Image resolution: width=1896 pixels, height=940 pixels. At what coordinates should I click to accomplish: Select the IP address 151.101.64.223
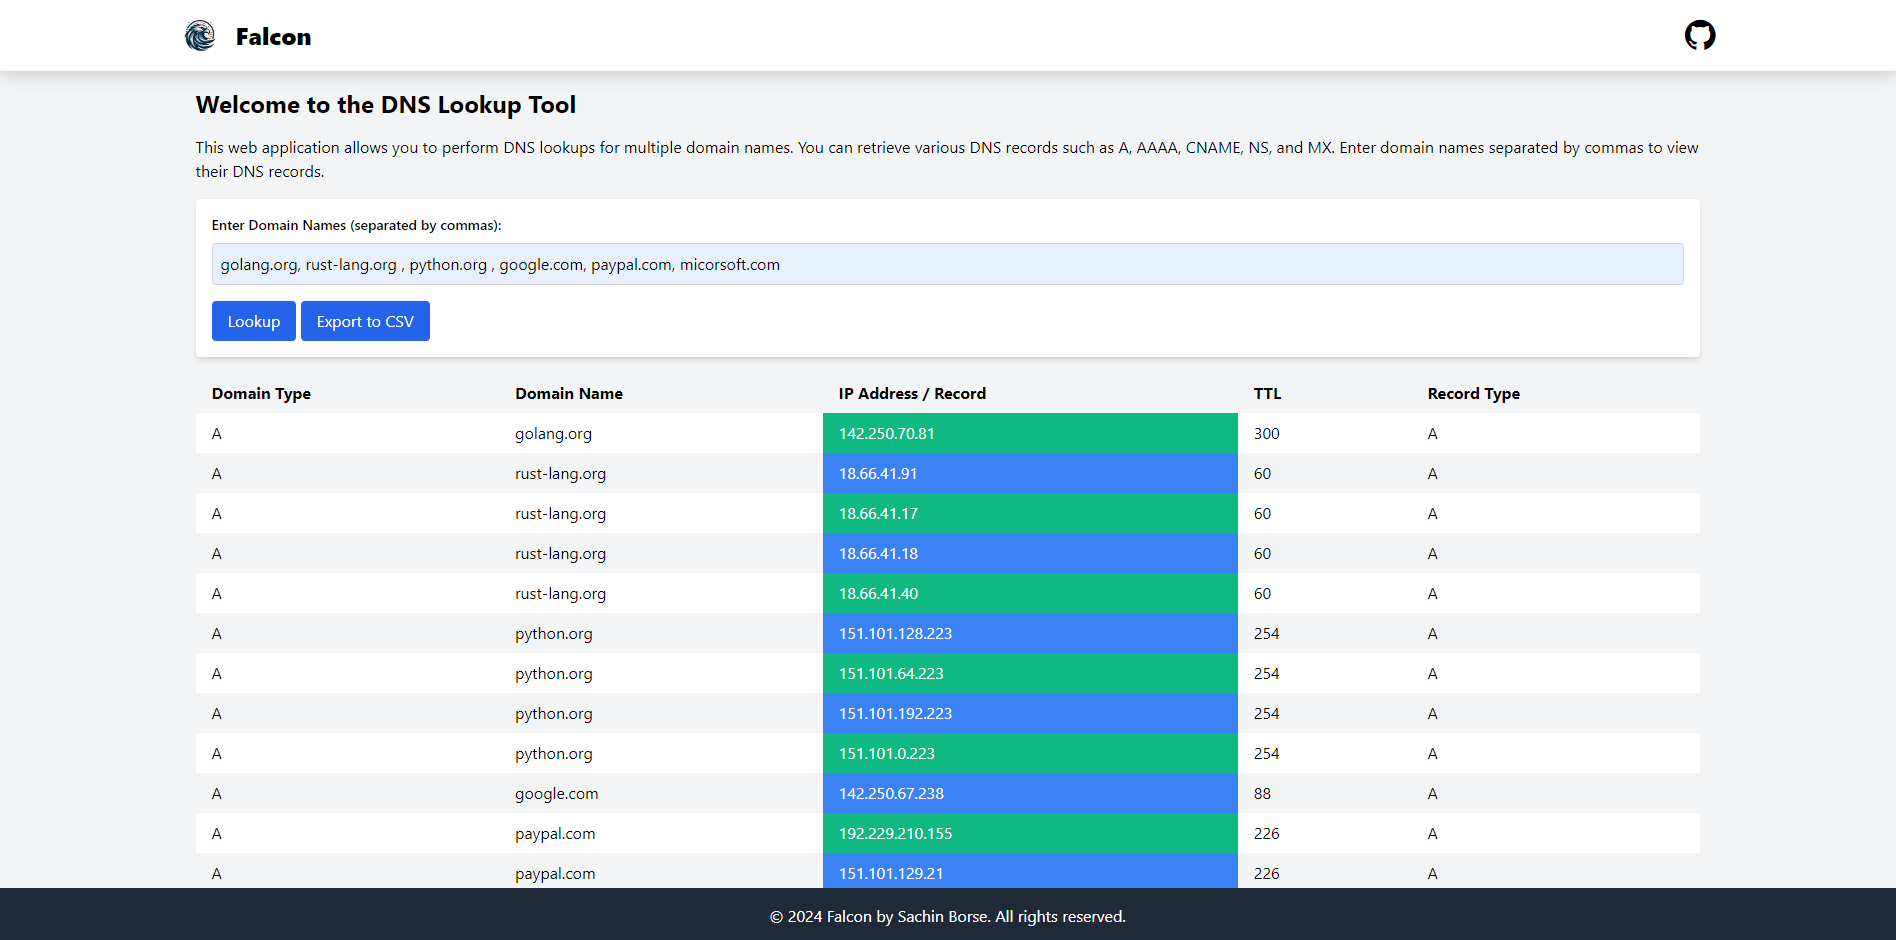point(891,673)
